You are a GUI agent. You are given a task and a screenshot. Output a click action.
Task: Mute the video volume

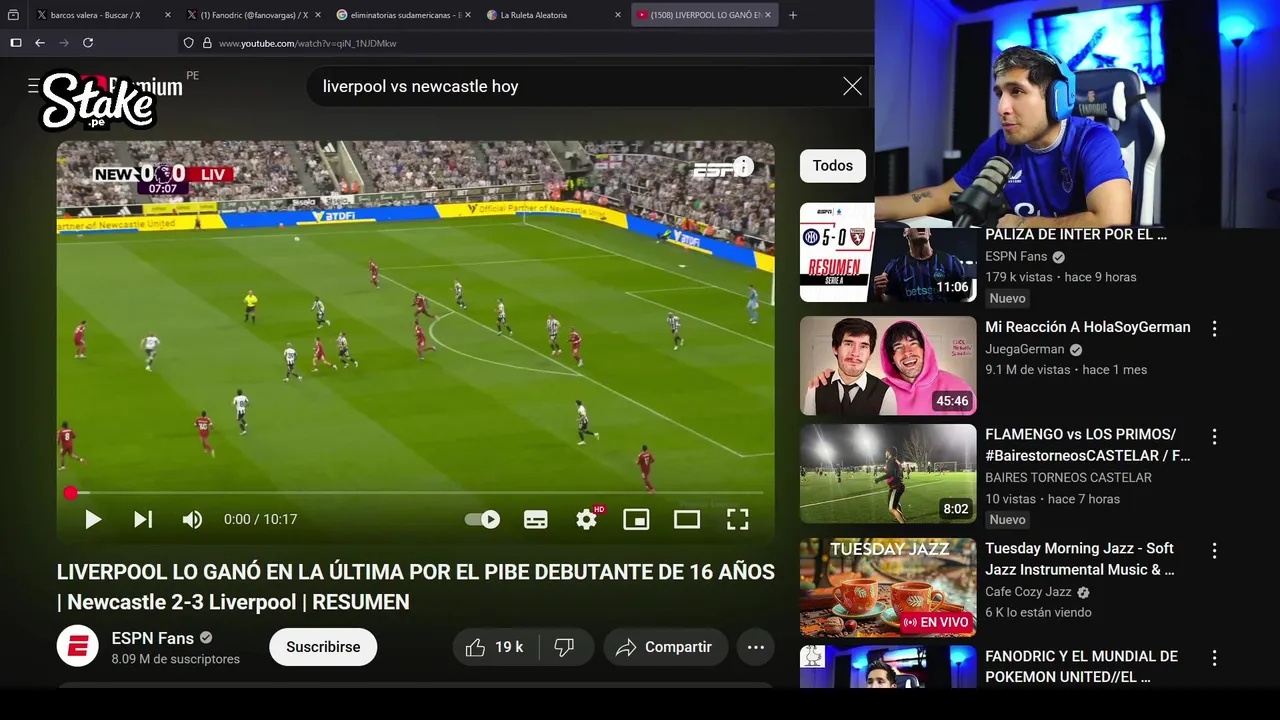click(192, 519)
